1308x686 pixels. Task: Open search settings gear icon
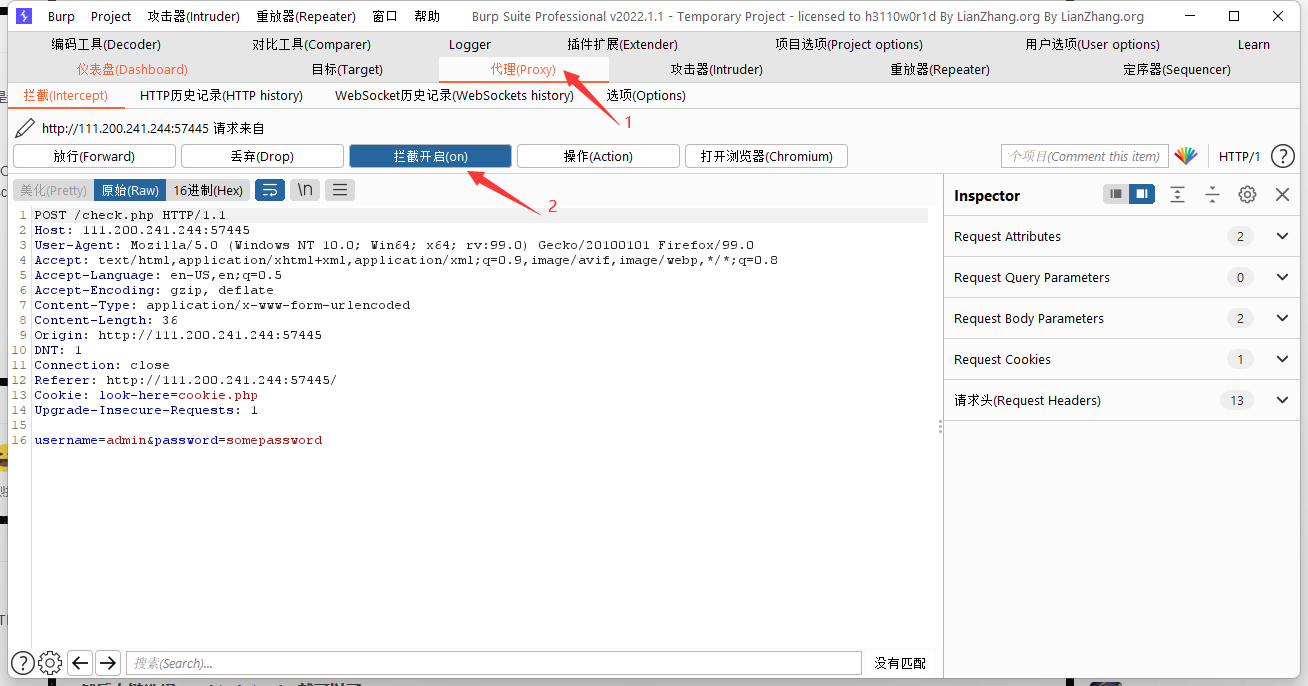tap(50, 662)
